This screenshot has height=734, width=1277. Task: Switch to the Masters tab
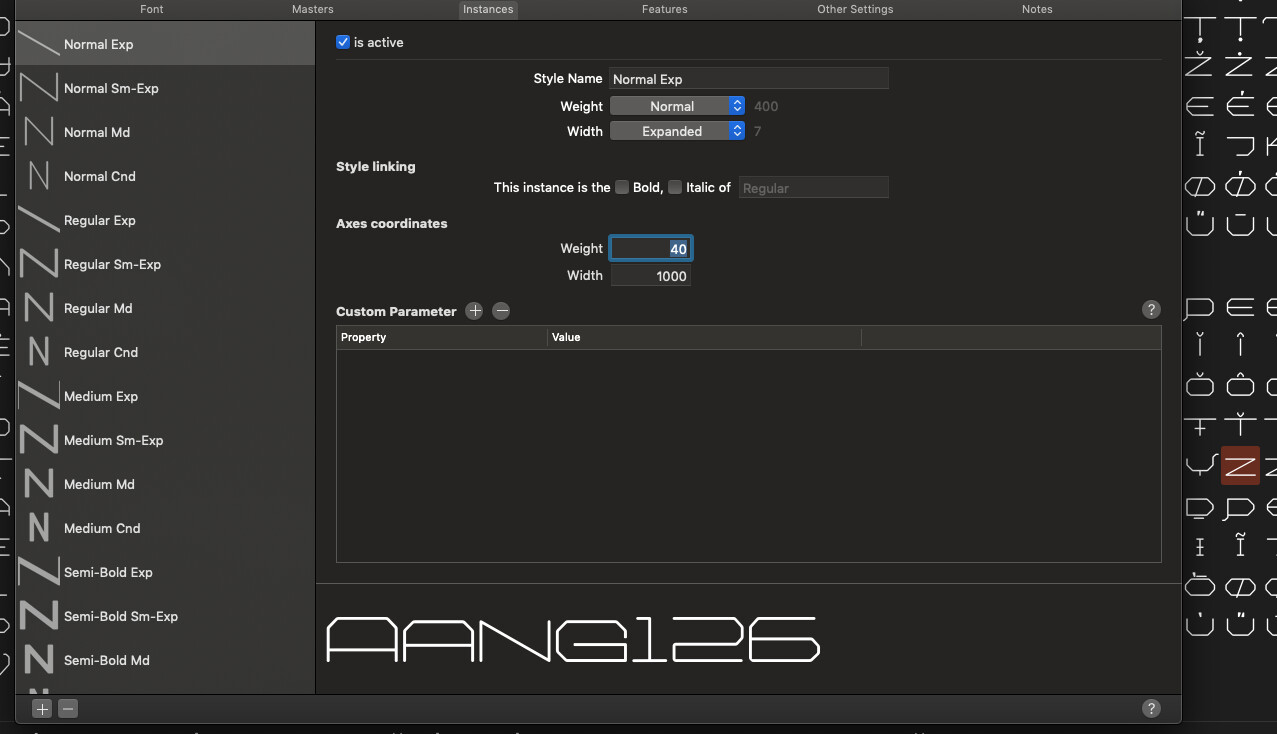[x=312, y=9]
